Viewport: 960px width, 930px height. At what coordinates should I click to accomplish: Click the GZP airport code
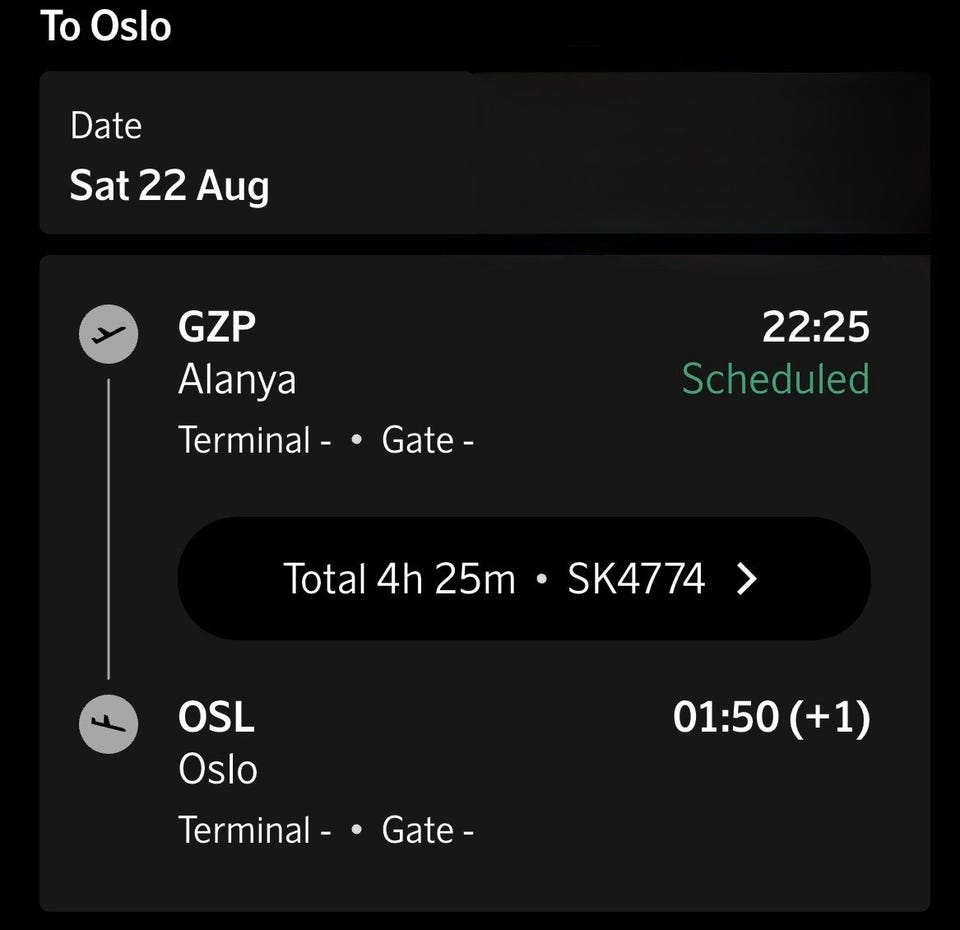(217, 327)
